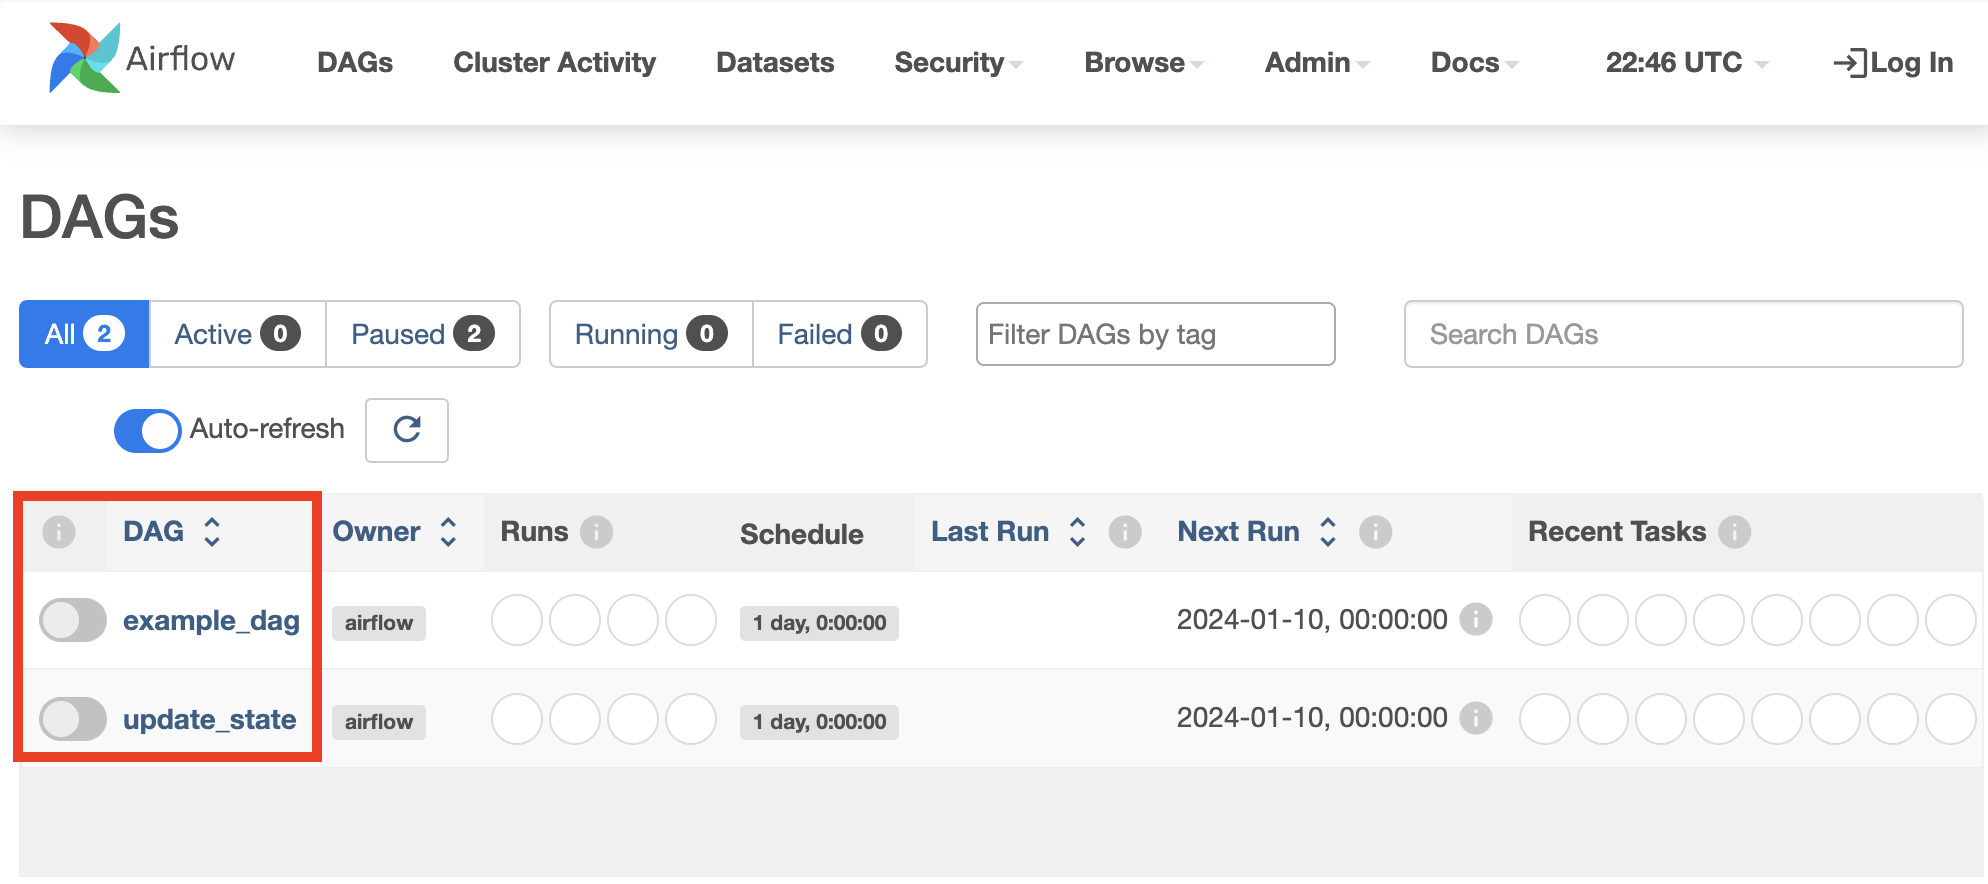1988x884 pixels.
Task: Open the Admin dropdown menu
Action: click(x=1317, y=63)
